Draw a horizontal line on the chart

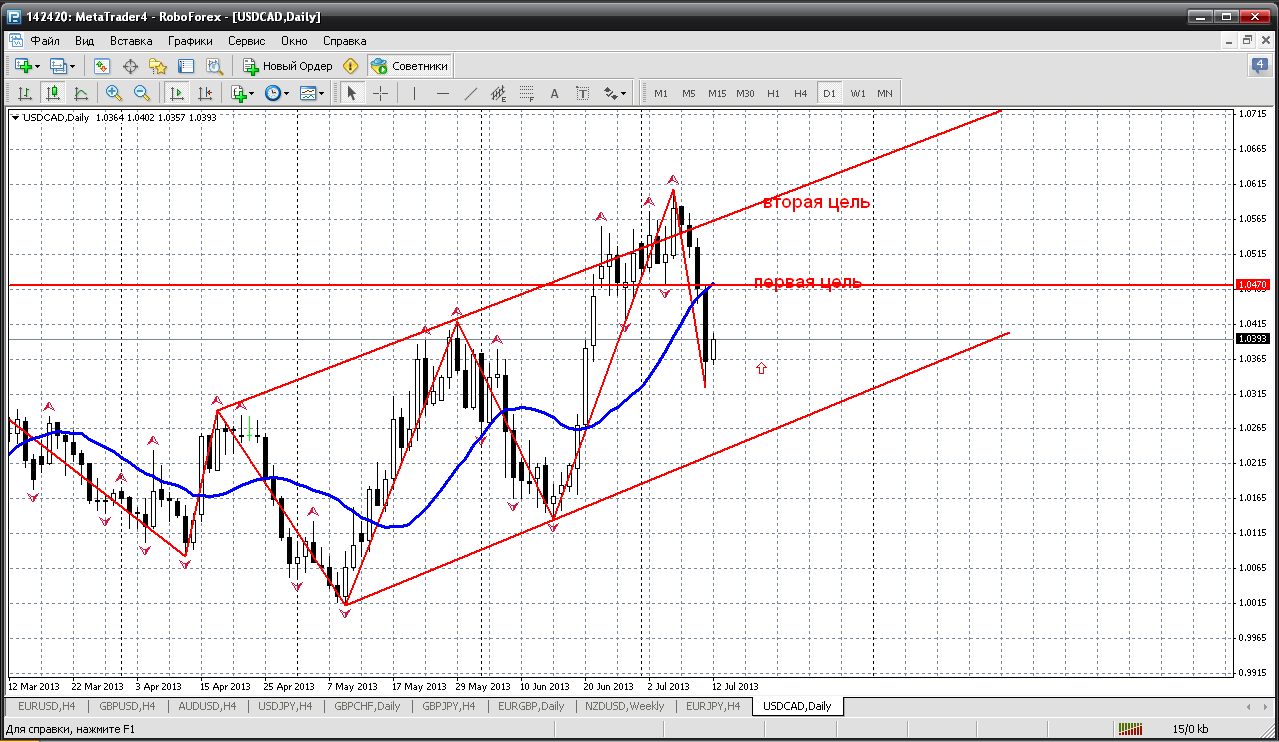click(x=443, y=93)
